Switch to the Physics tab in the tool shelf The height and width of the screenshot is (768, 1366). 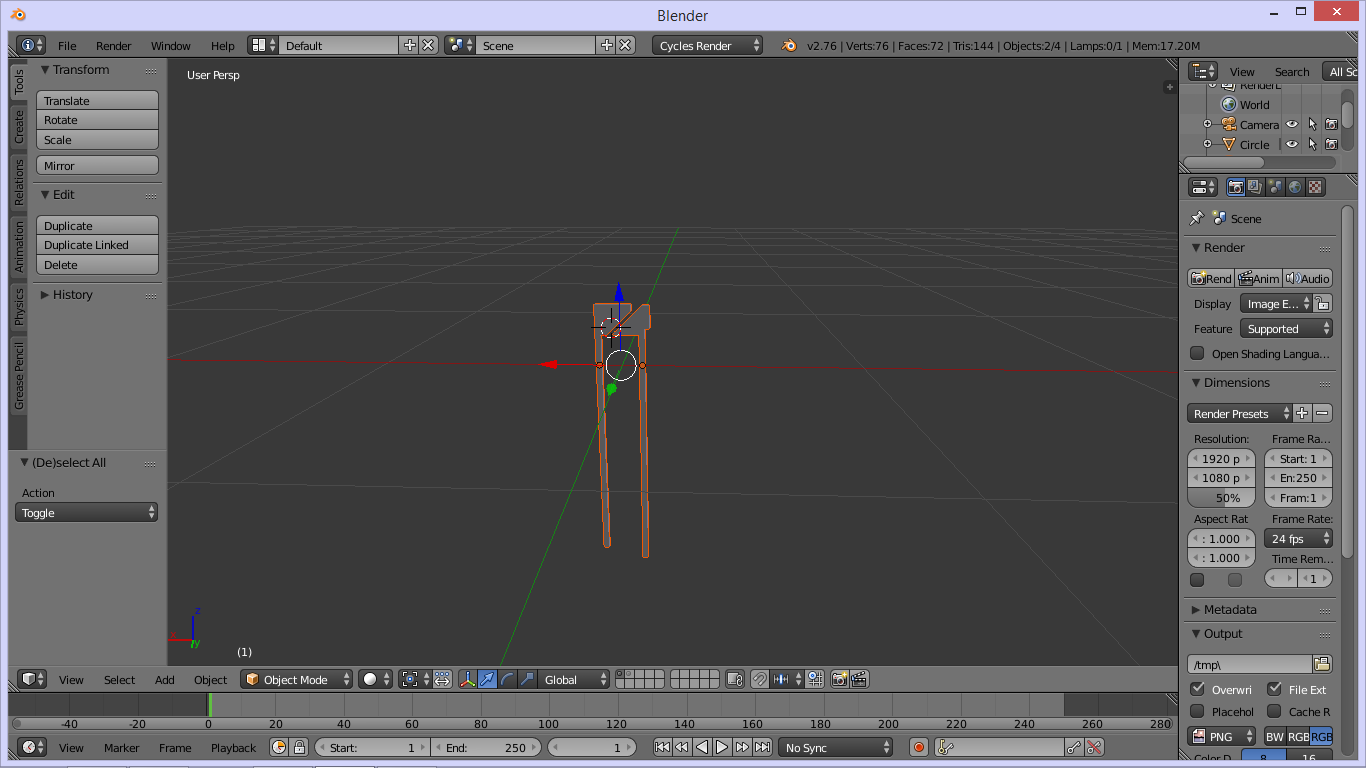[18, 307]
